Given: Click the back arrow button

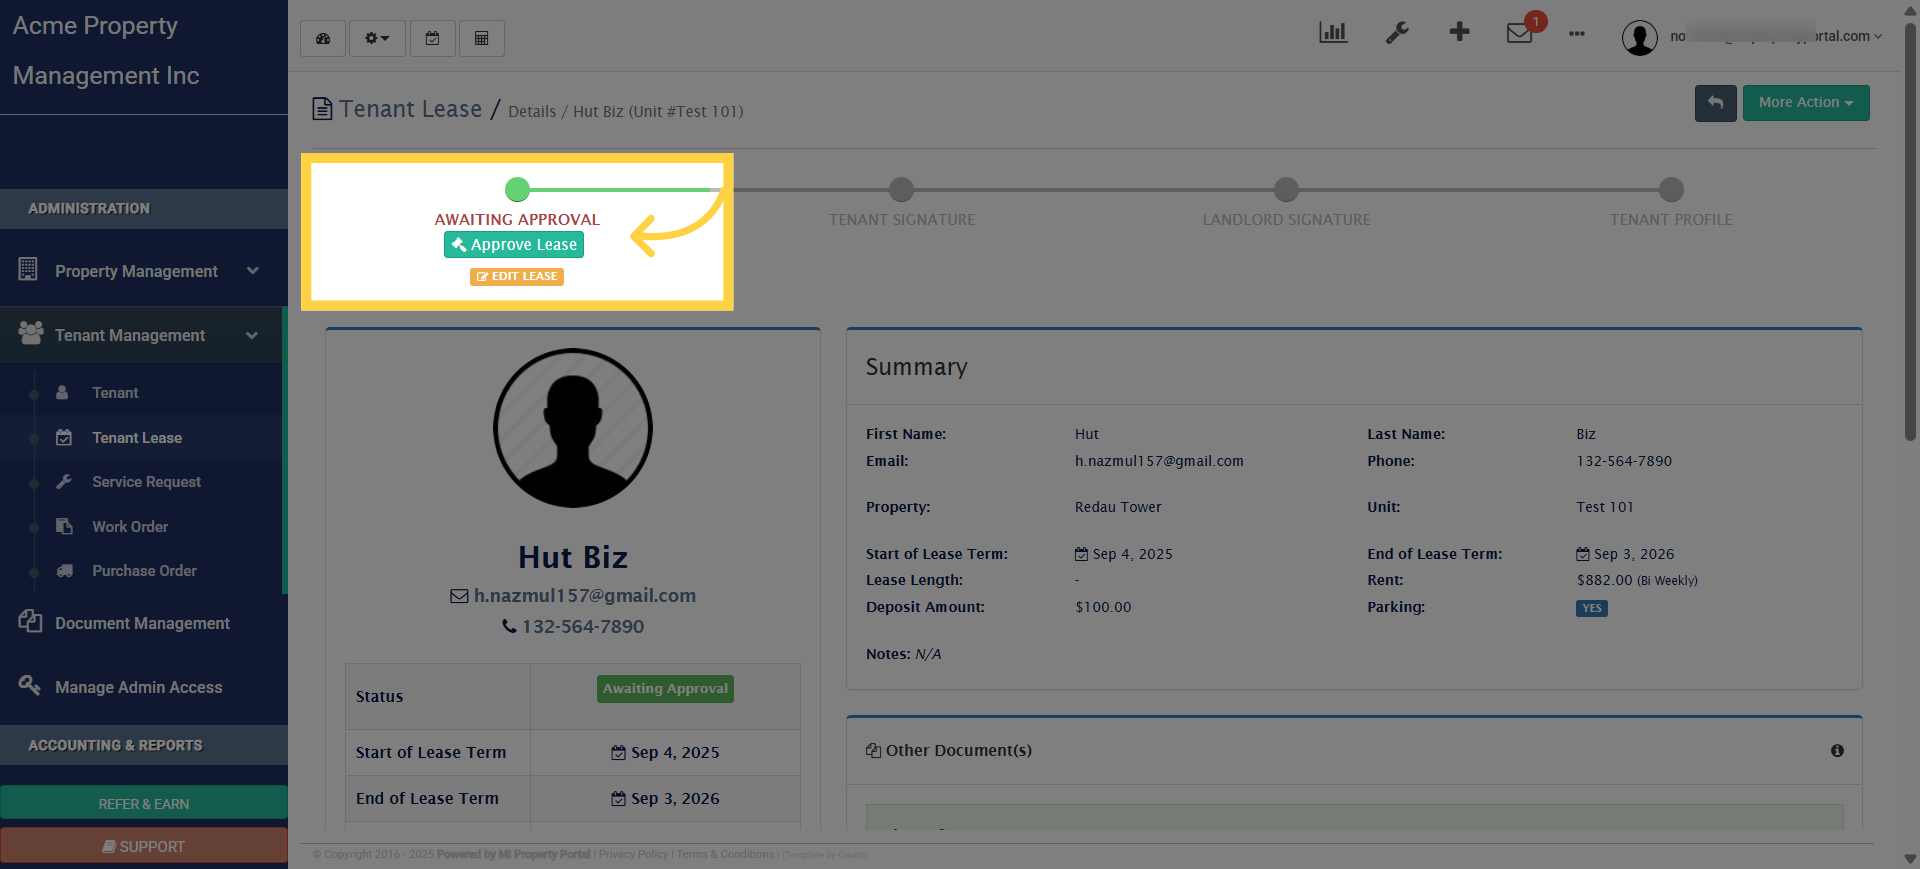Looking at the screenshot, I should point(1716,103).
